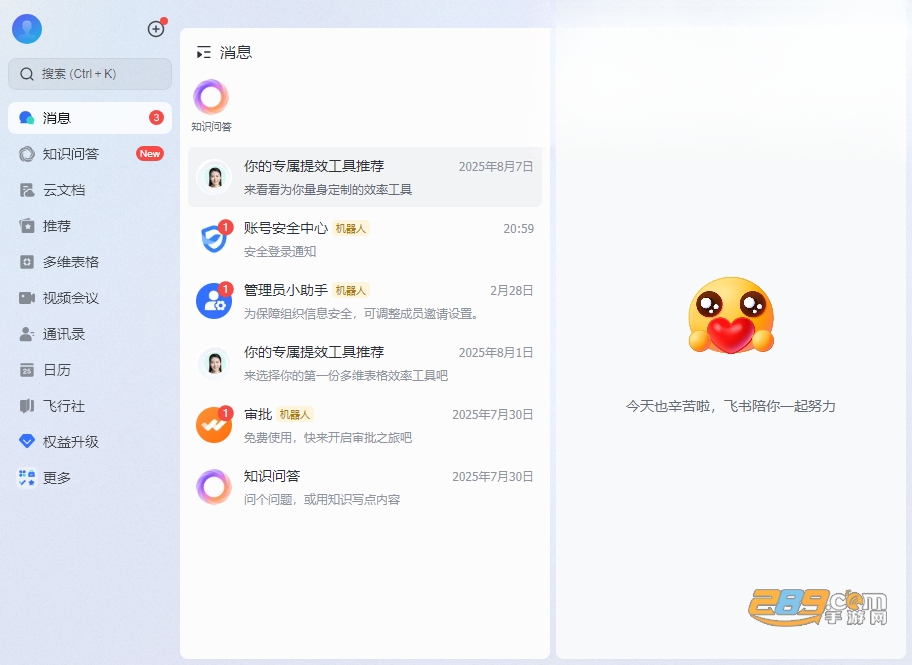Select 知识问答 sidebar item with New badge
This screenshot has width=912, height=665.
90,154
